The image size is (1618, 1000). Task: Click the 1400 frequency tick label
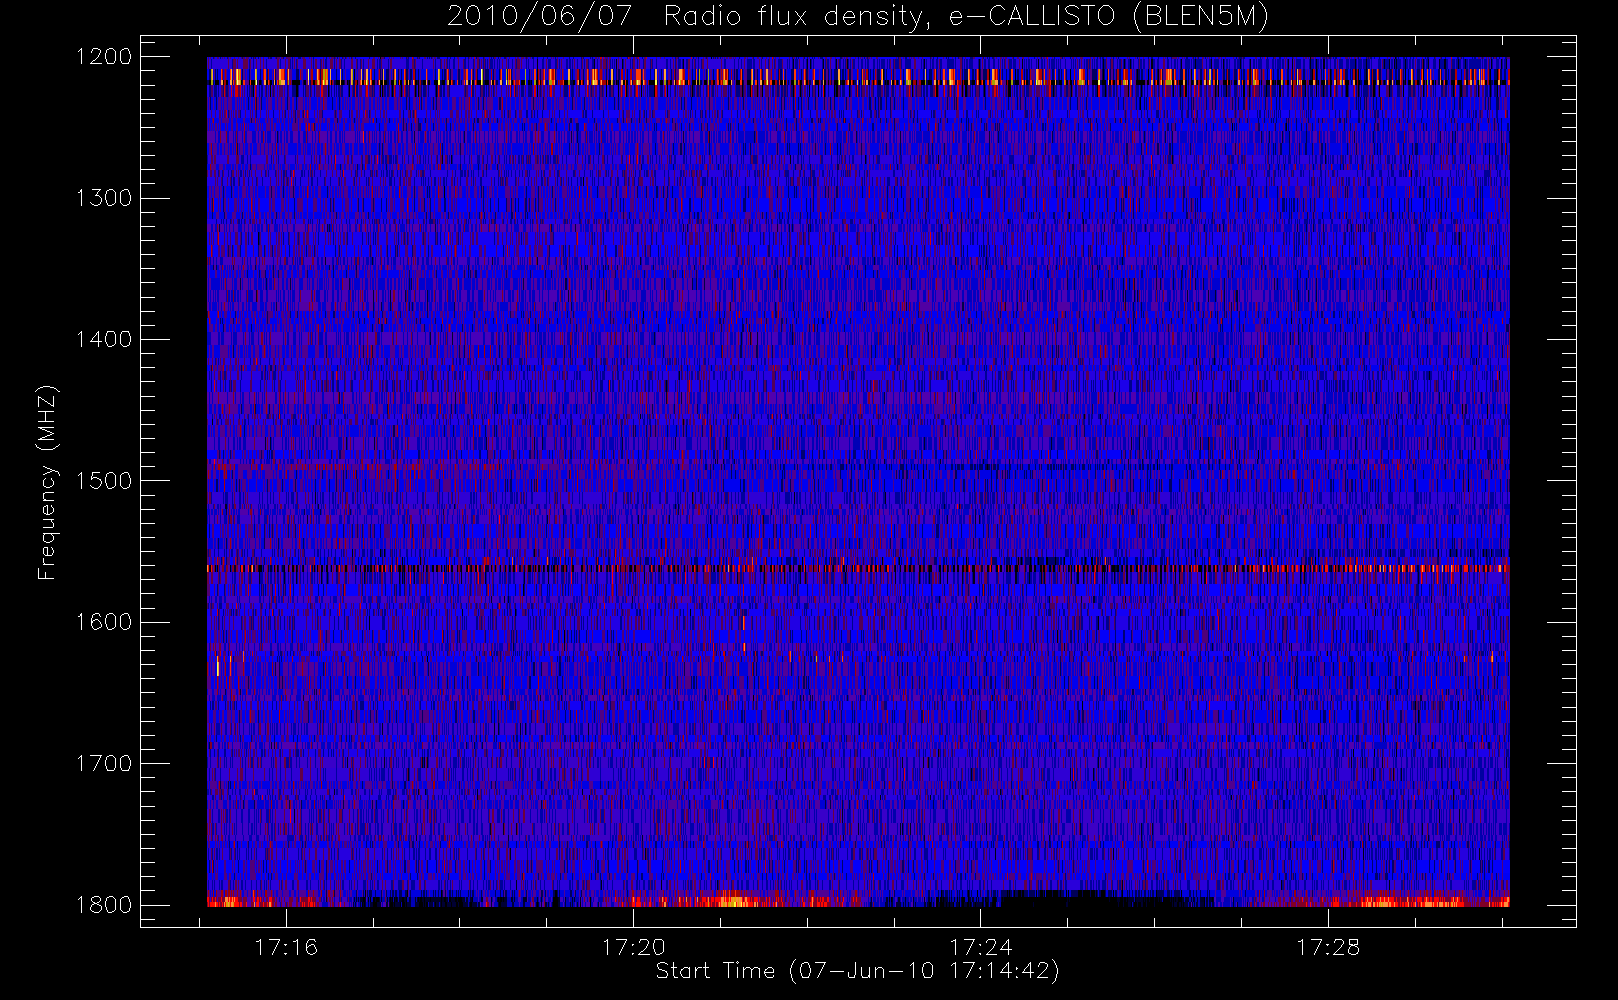click(104, 340)
